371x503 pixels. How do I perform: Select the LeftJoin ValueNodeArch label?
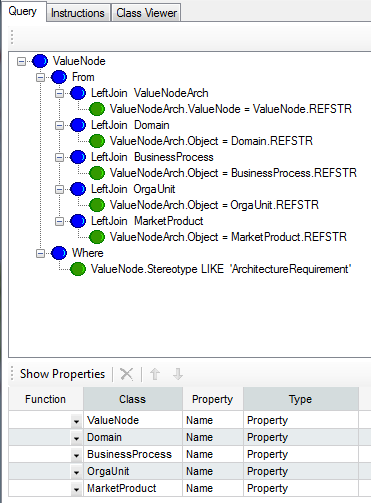(x=150, y=93)
